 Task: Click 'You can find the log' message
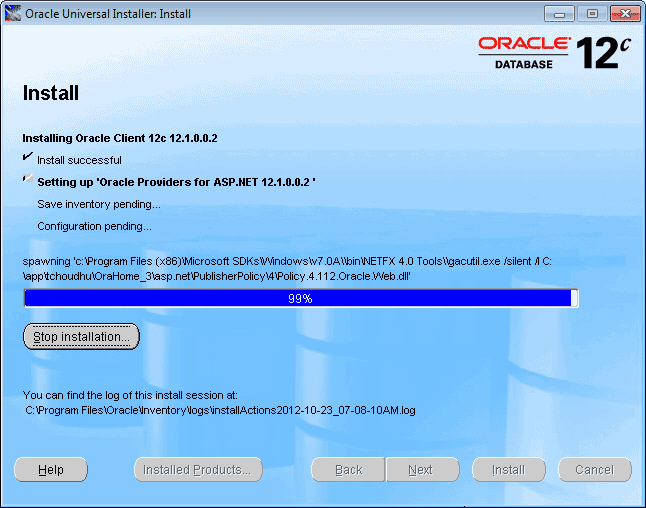point(130,395)
